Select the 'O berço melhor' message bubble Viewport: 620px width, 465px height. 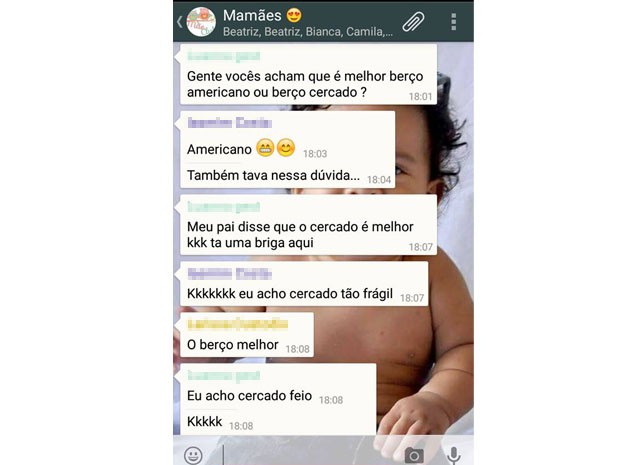point(247,335)
